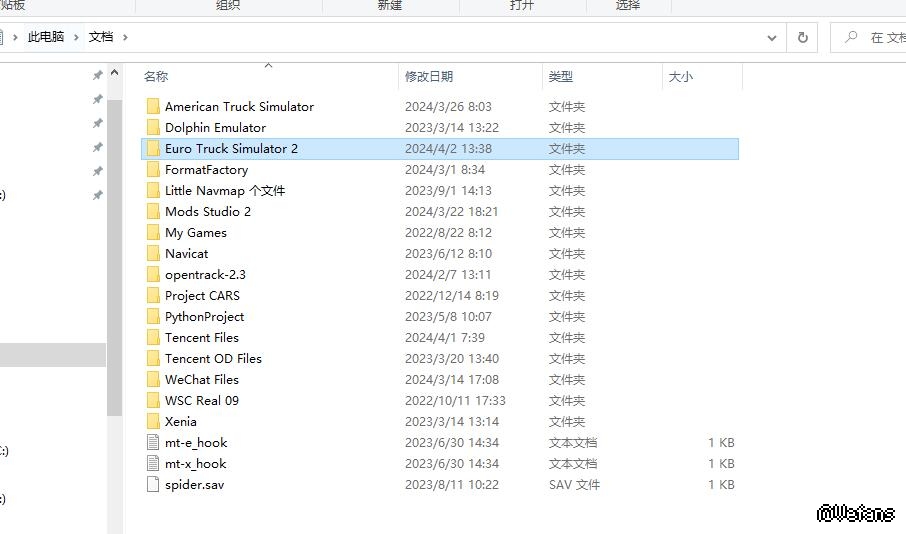
Task: Click the American Truck Simulator folder icon
Action: [153, 106]
